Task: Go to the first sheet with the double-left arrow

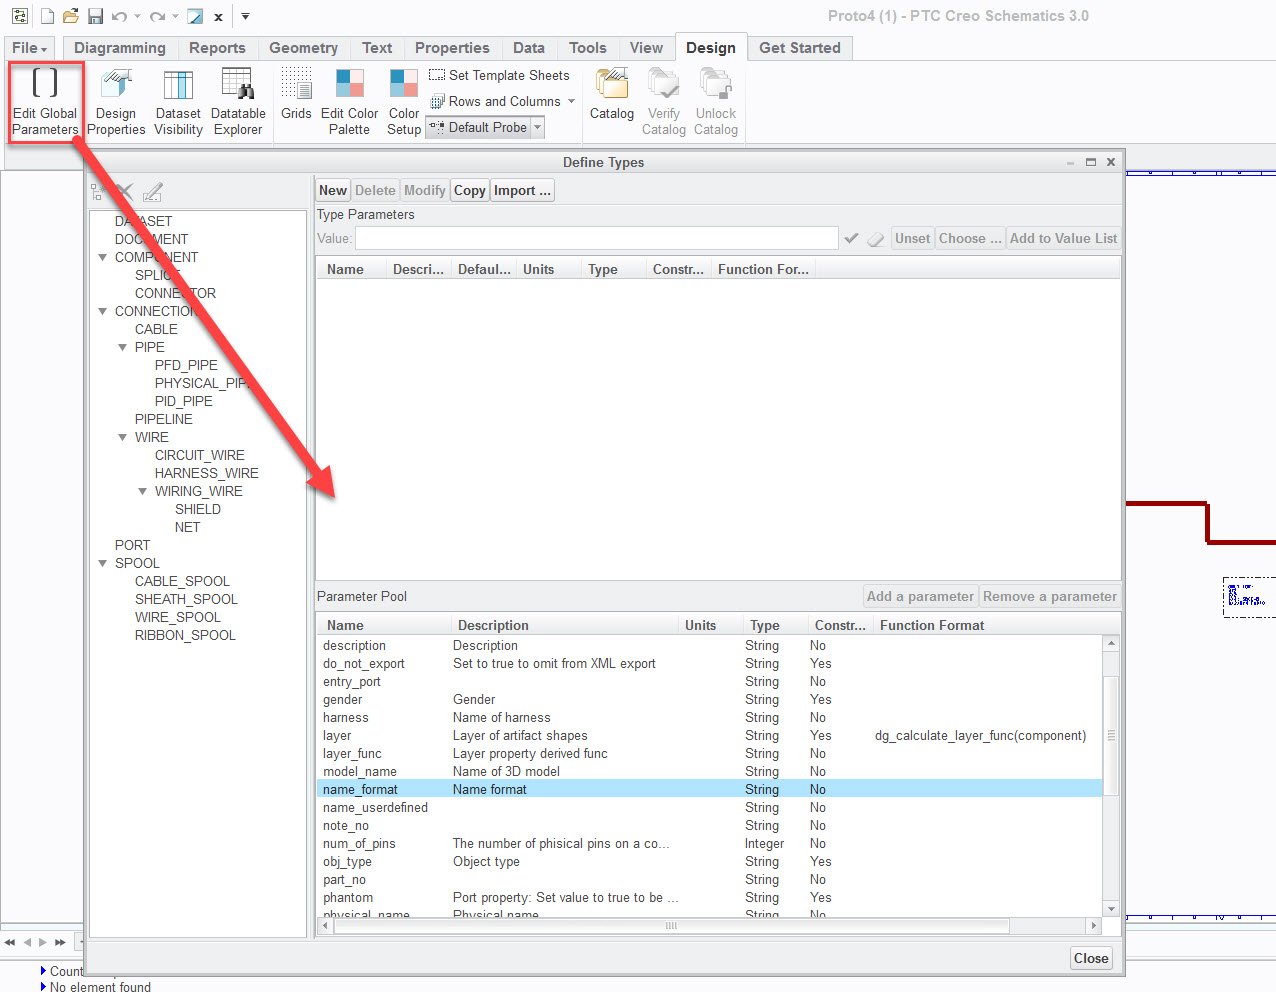Action: (10, 942)
